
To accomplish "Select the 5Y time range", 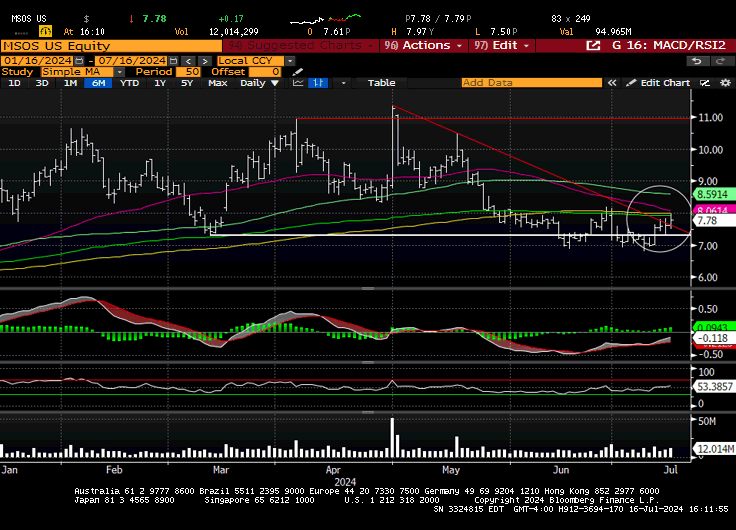I will [187, 83].
